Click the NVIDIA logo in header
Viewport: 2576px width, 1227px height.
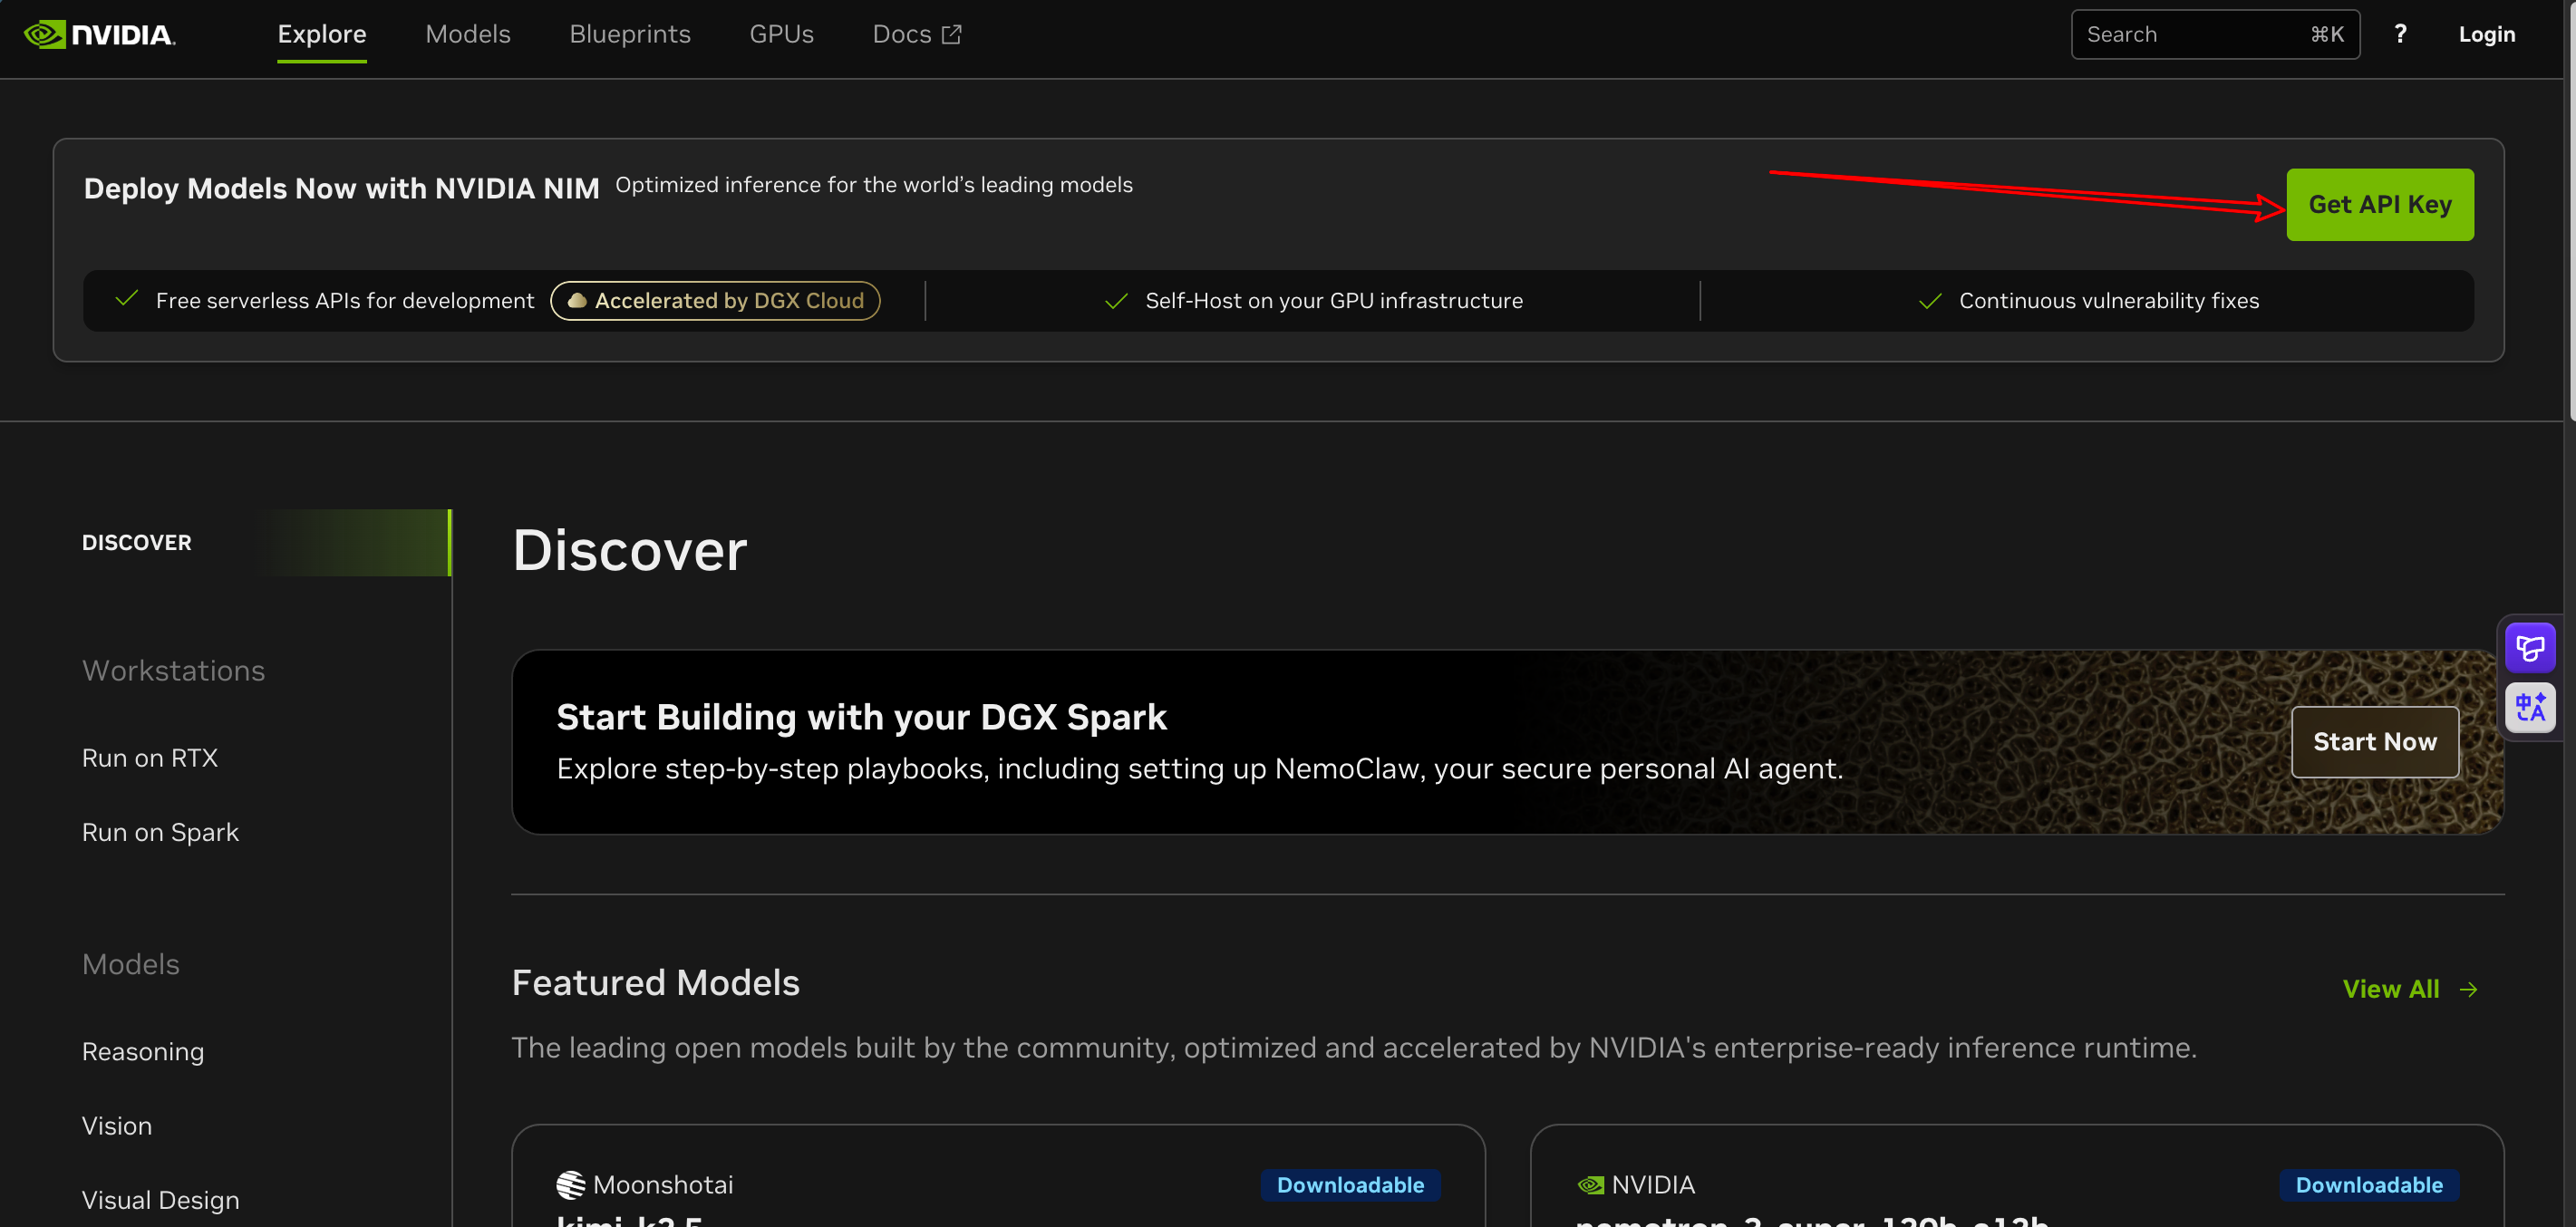click(x=100, y=35)
